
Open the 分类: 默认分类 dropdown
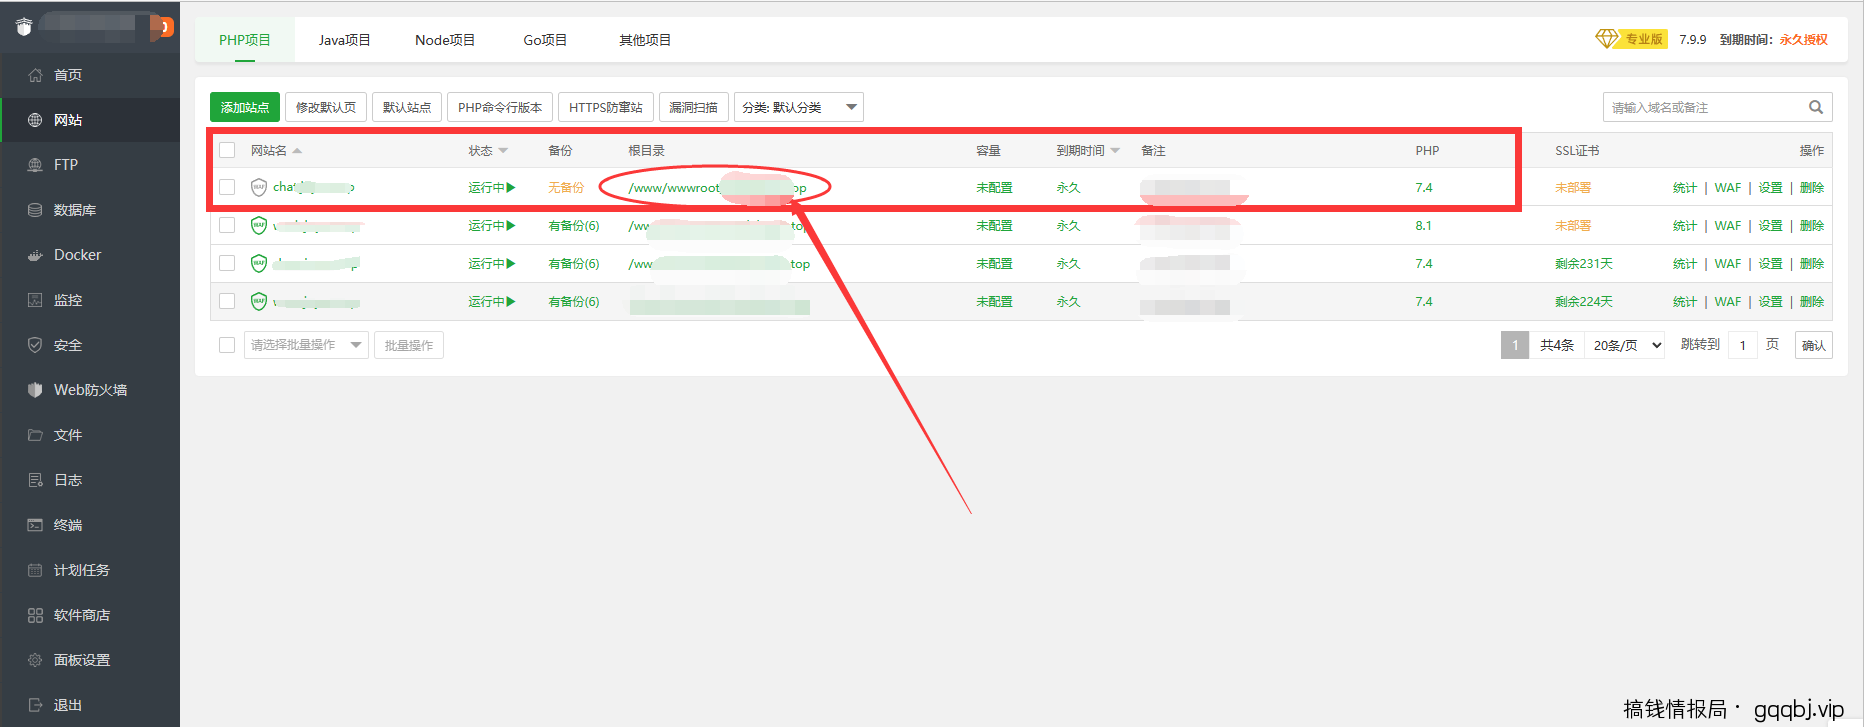pos(799,107)
